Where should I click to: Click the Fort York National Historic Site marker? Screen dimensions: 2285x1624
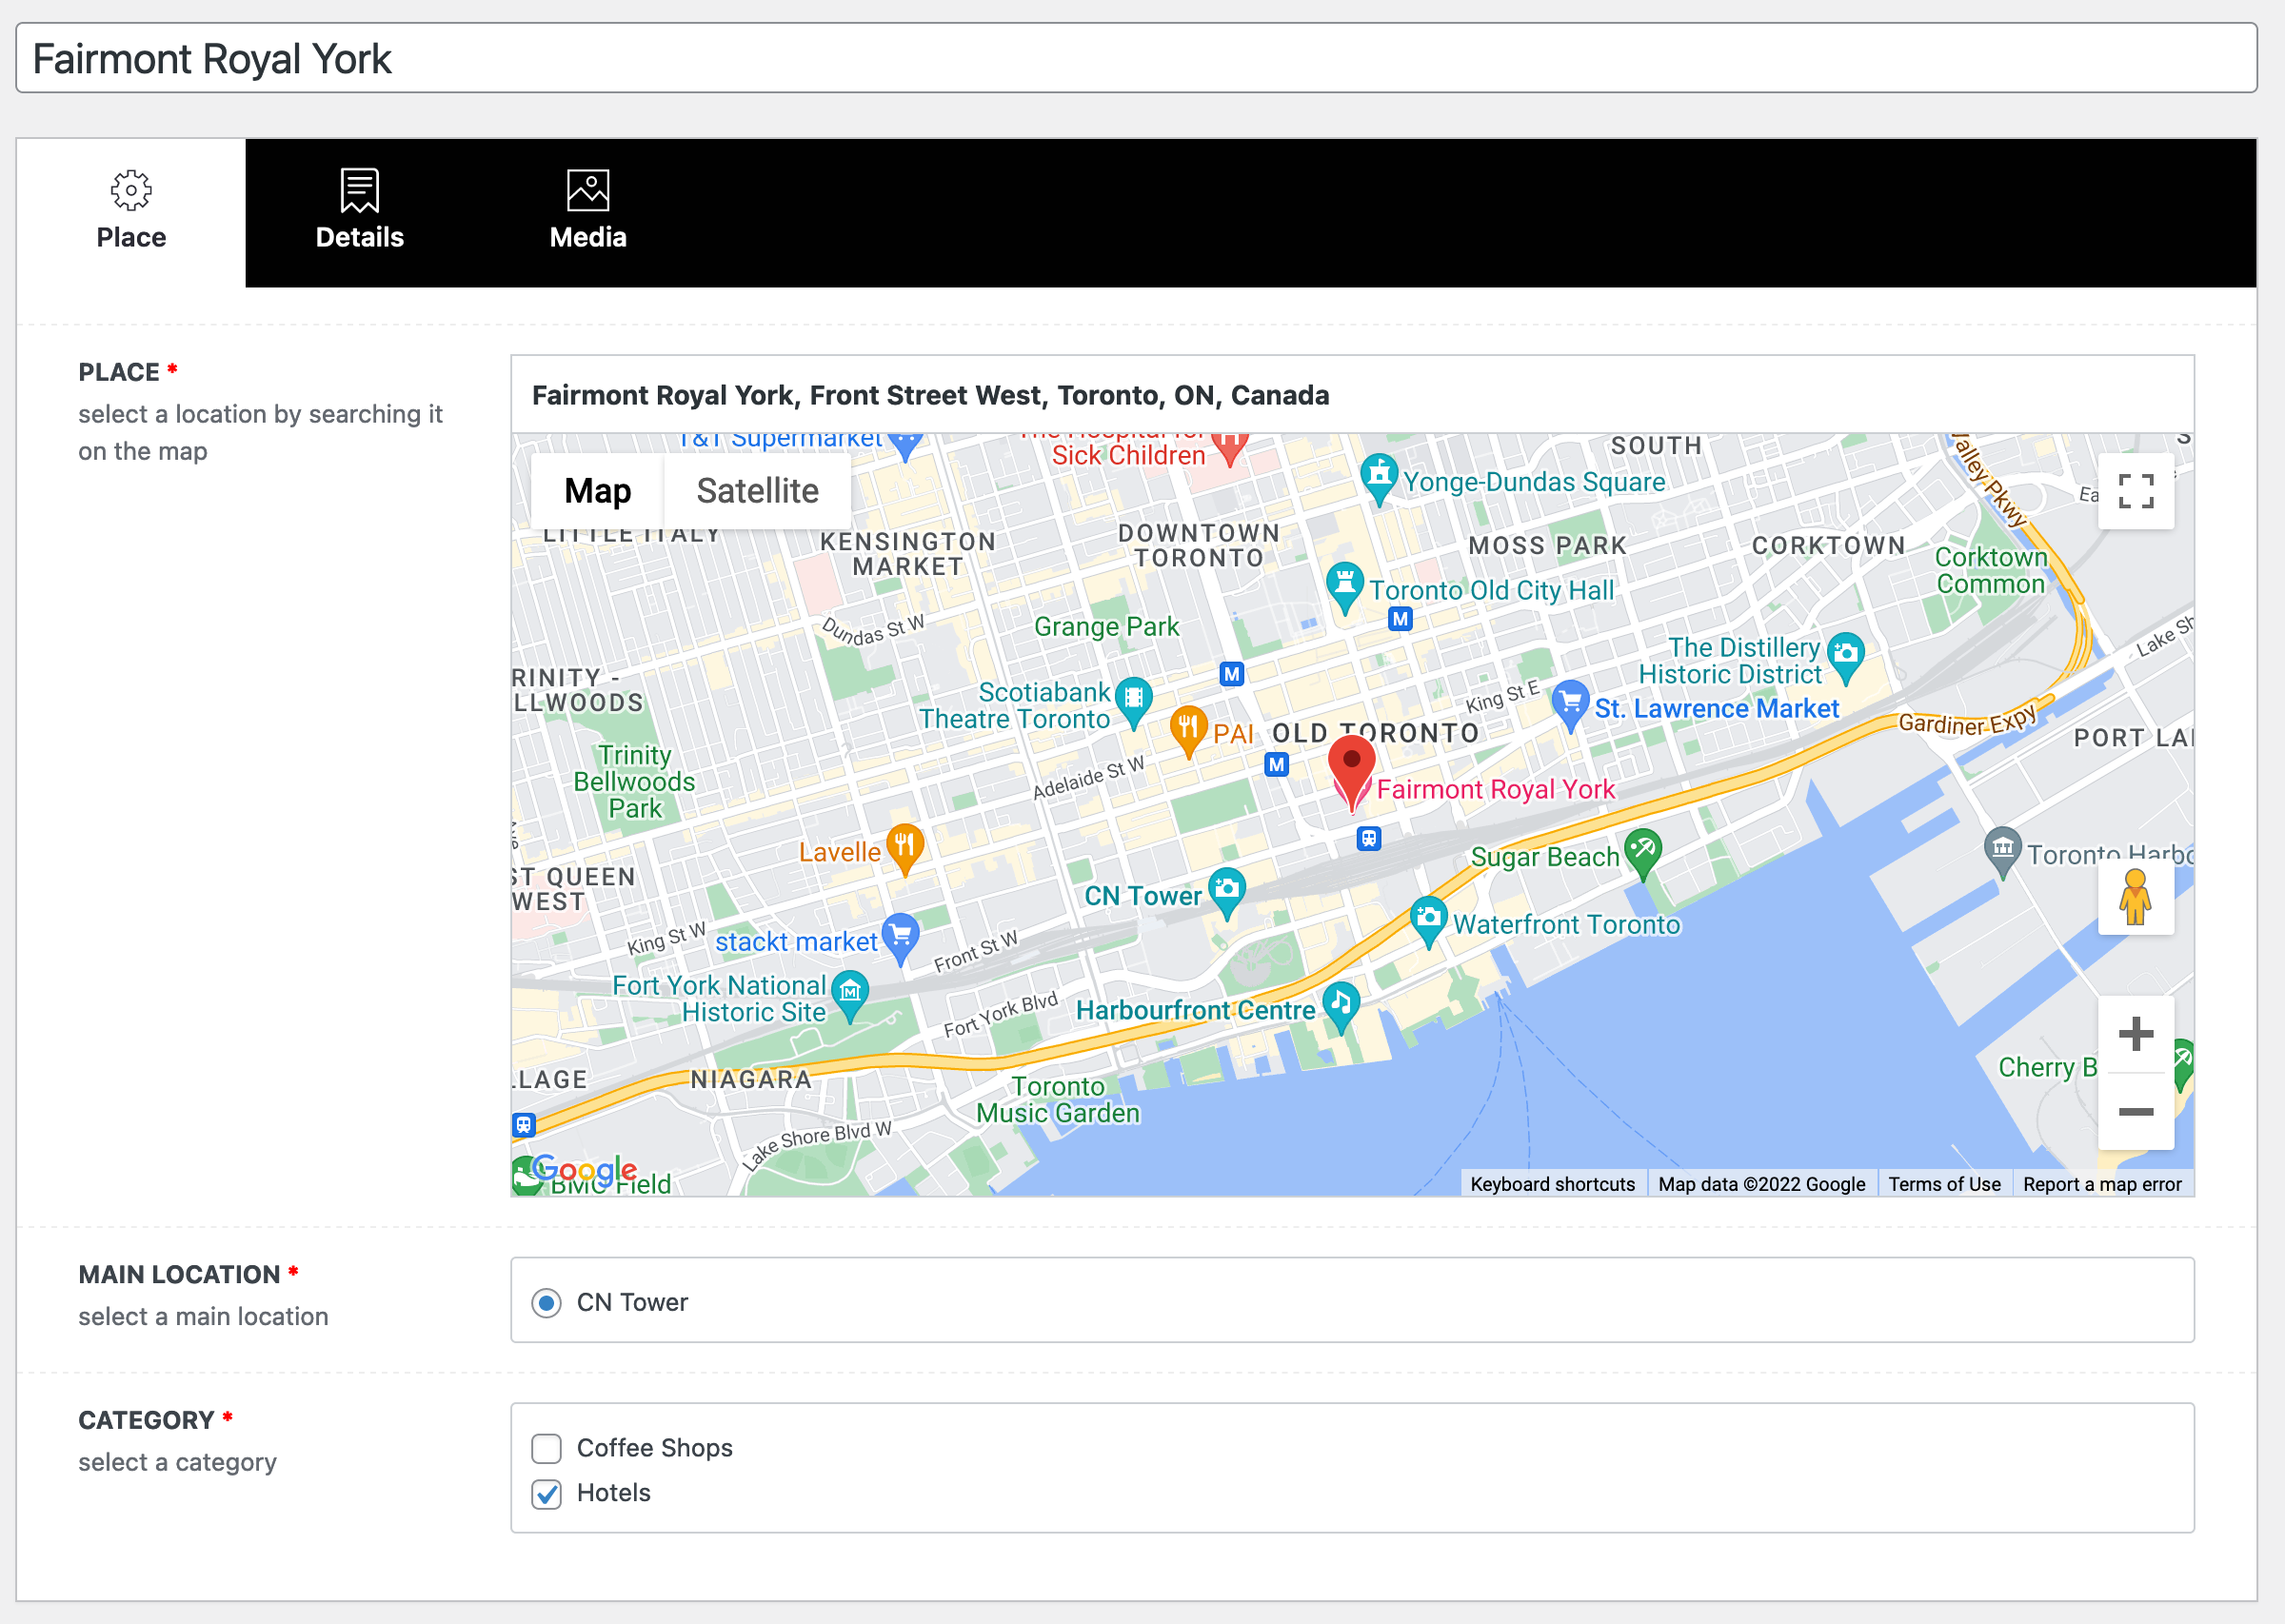coord(849,994)
